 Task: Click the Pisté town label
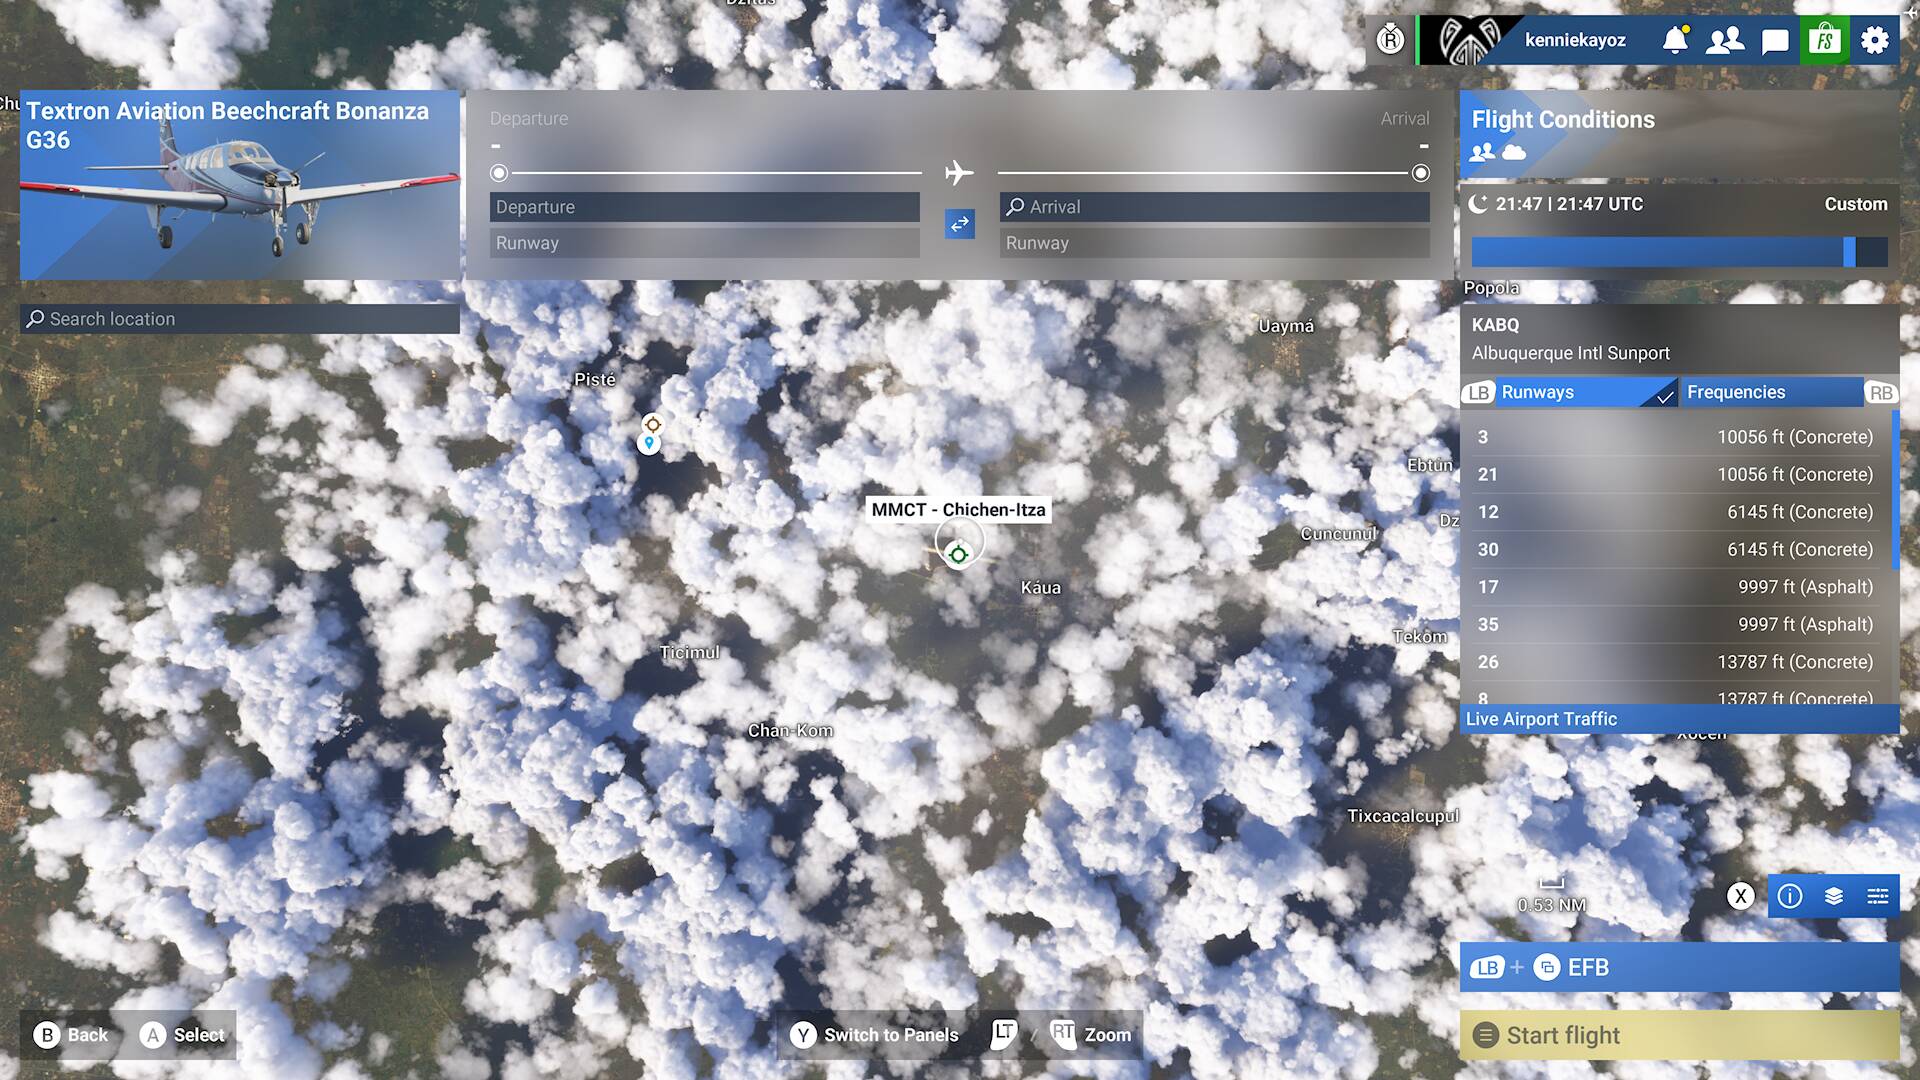tap(595, 379)
